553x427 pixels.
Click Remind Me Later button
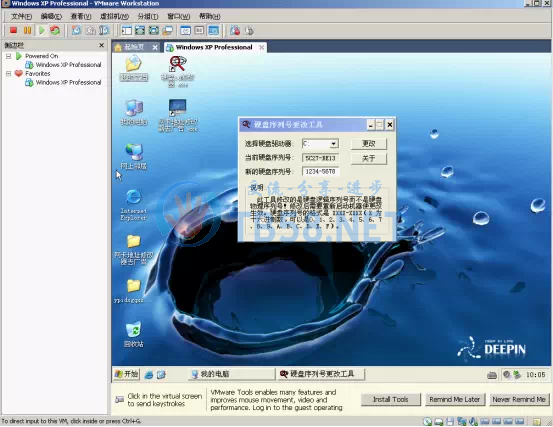455,399
